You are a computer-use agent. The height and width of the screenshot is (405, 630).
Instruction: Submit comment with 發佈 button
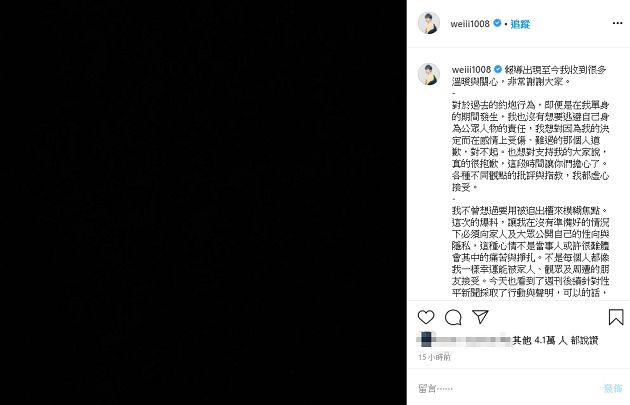(613, 389)
